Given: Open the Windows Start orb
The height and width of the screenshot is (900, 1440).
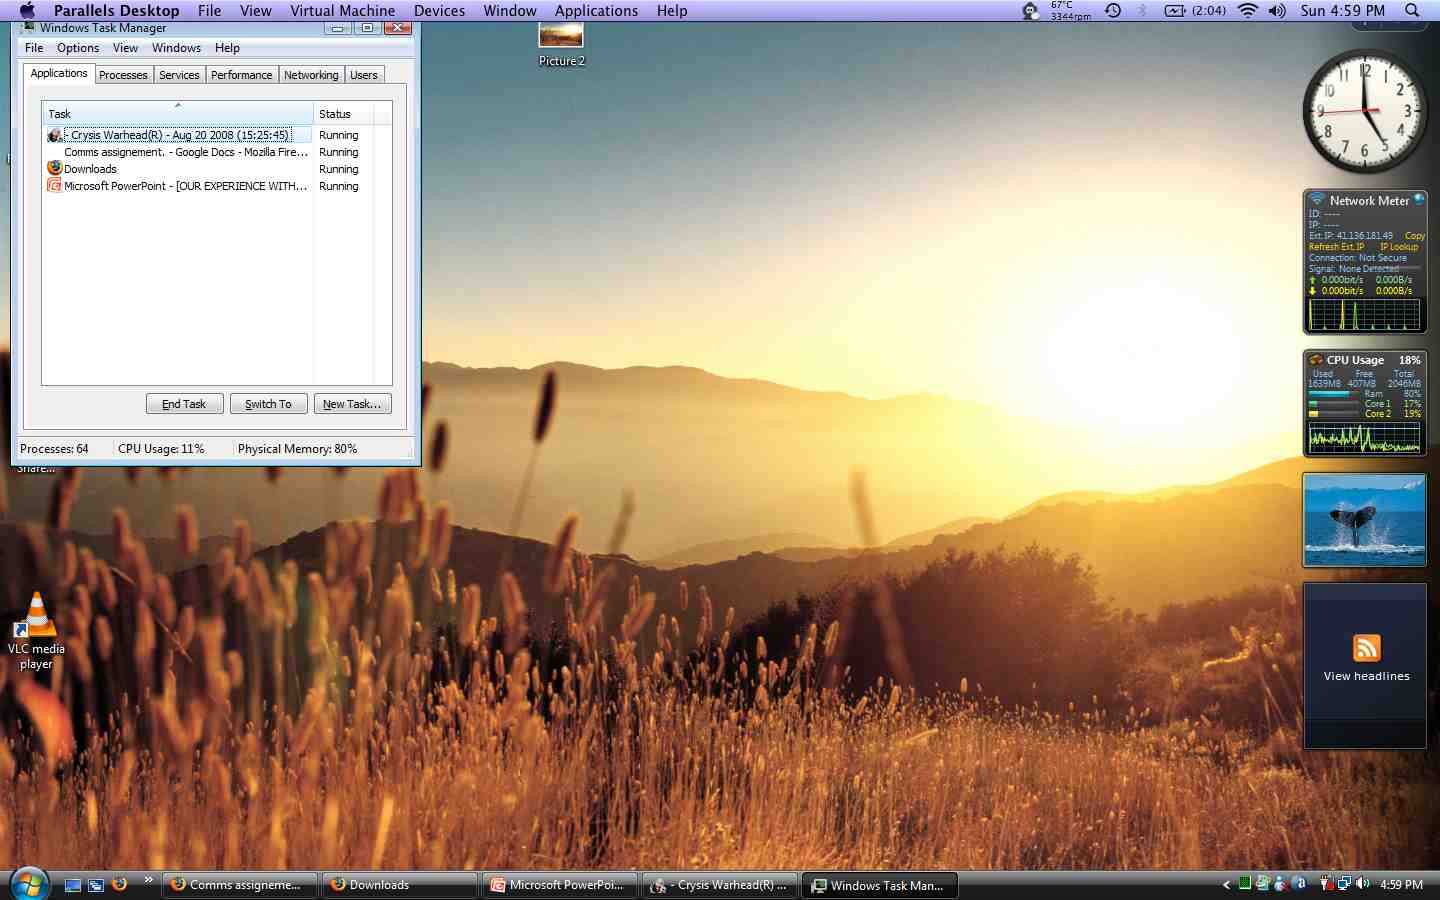Looking at the screenshot, I should click(29, 884).
